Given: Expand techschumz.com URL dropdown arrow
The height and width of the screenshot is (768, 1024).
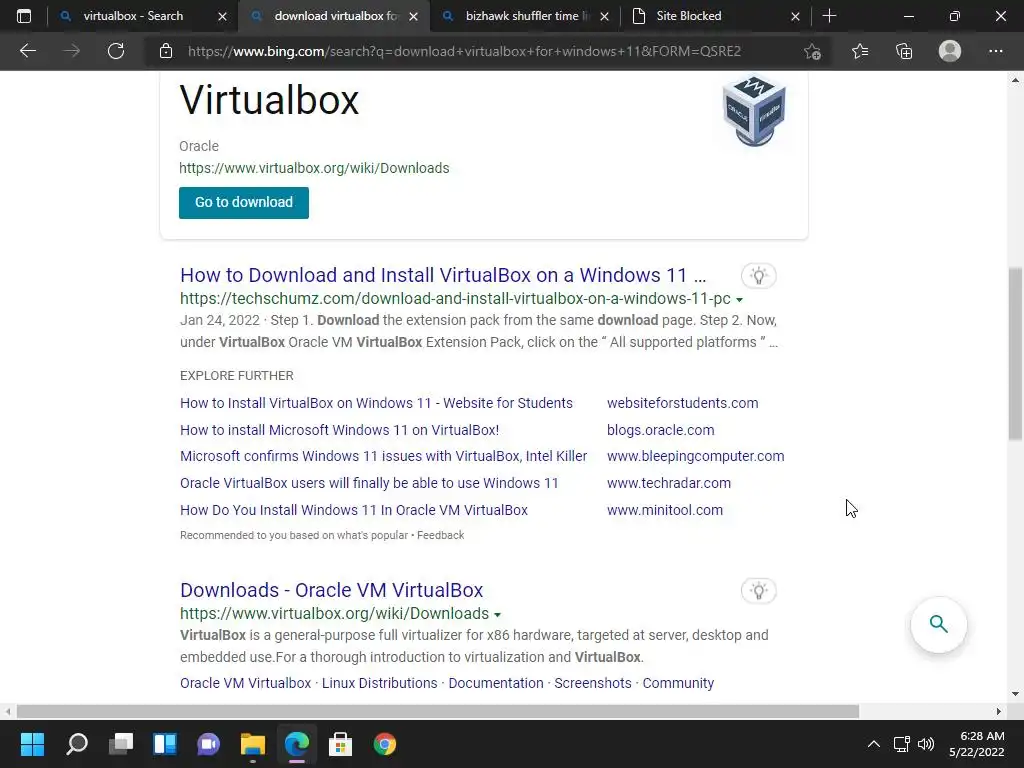Looking at the screenshot, I should 739,300.
